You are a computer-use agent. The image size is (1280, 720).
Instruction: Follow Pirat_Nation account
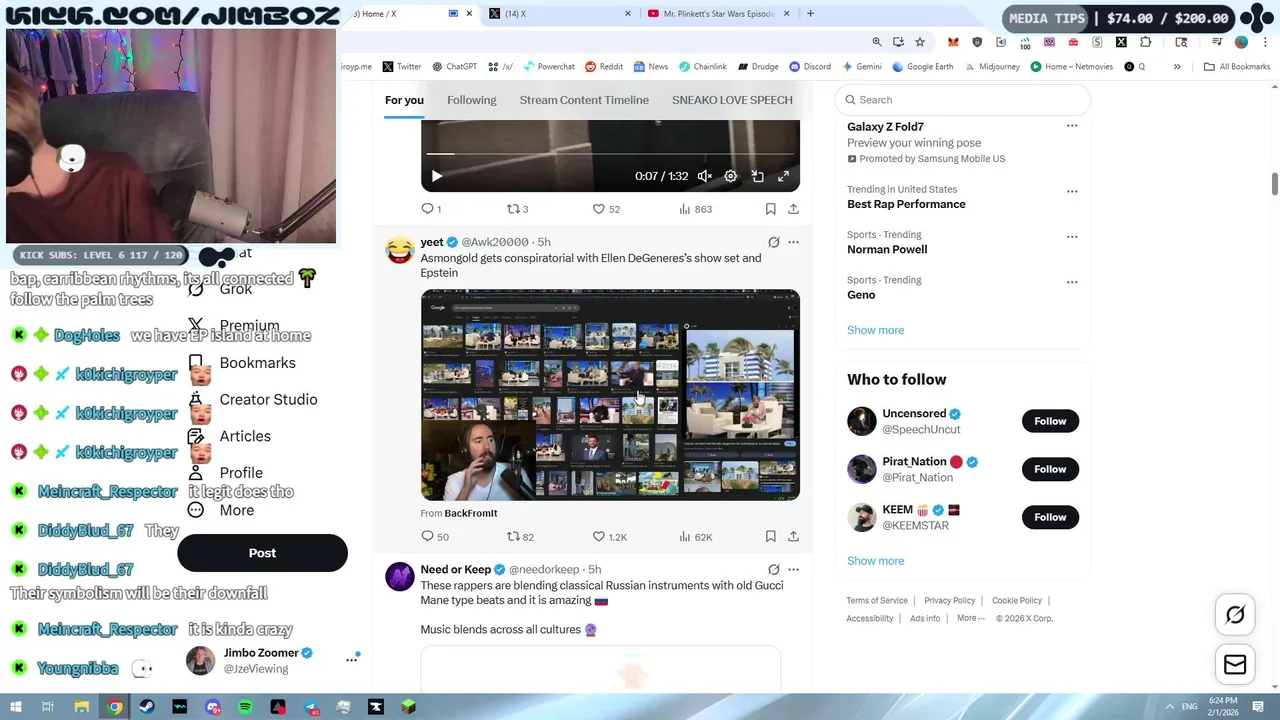click(1050, 469)
